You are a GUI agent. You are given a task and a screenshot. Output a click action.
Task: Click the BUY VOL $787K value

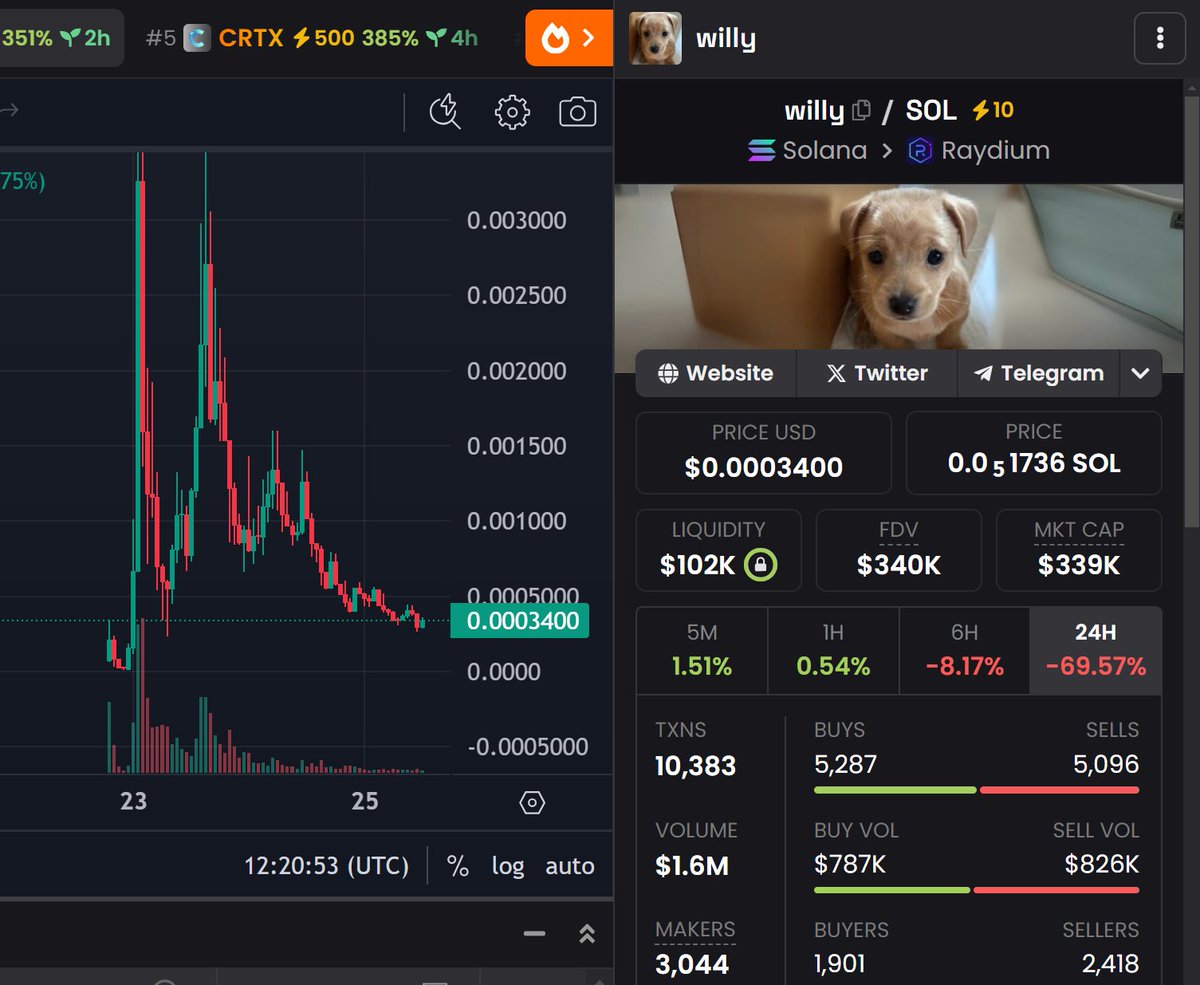pos(850,864)
